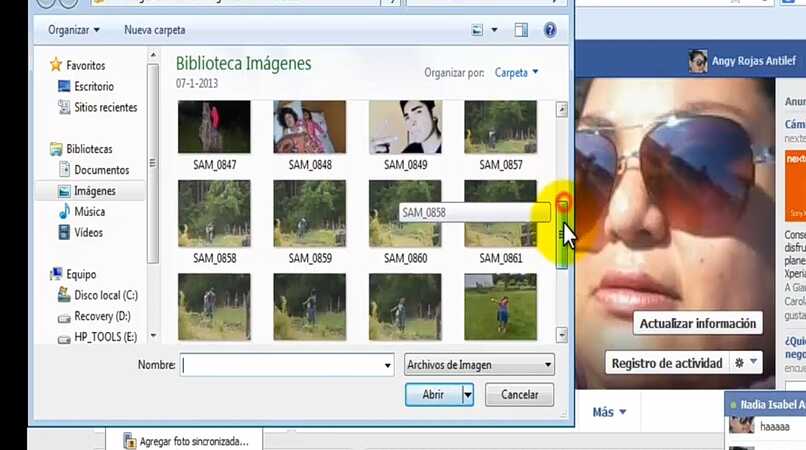Expand the Abrir button split arrow

467,395
